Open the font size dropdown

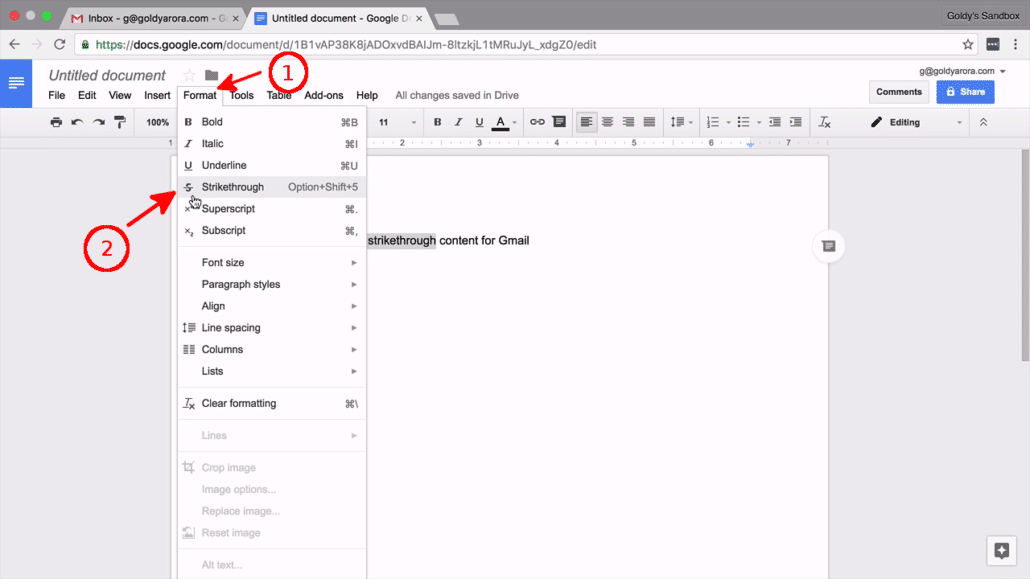click(x=396, y=121)
